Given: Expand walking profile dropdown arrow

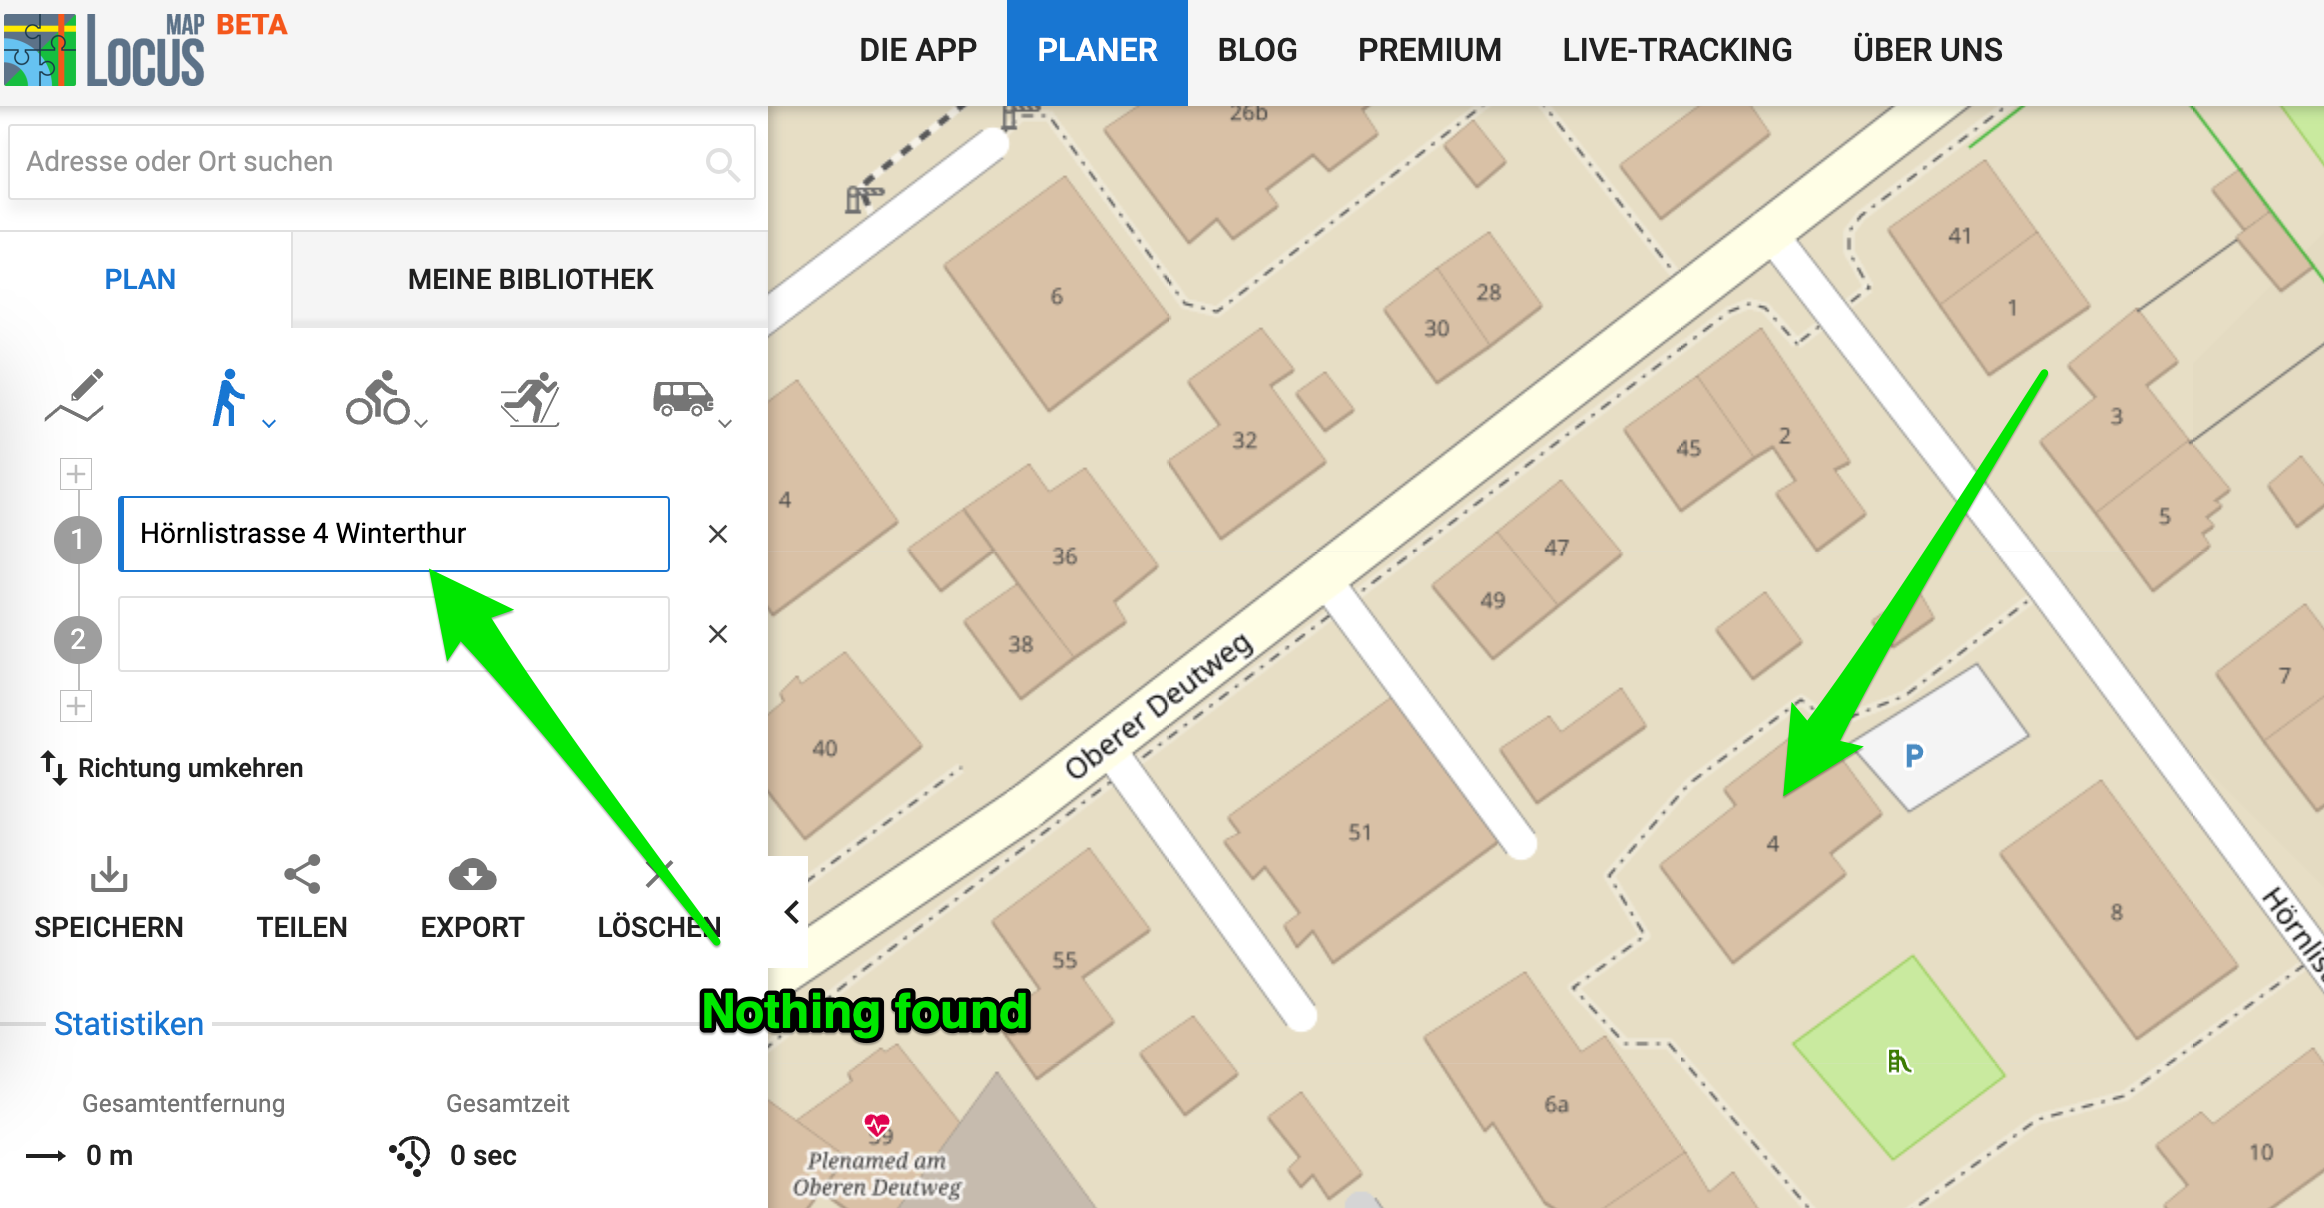Looking at the screenshot, I should [x=269, y=424].
